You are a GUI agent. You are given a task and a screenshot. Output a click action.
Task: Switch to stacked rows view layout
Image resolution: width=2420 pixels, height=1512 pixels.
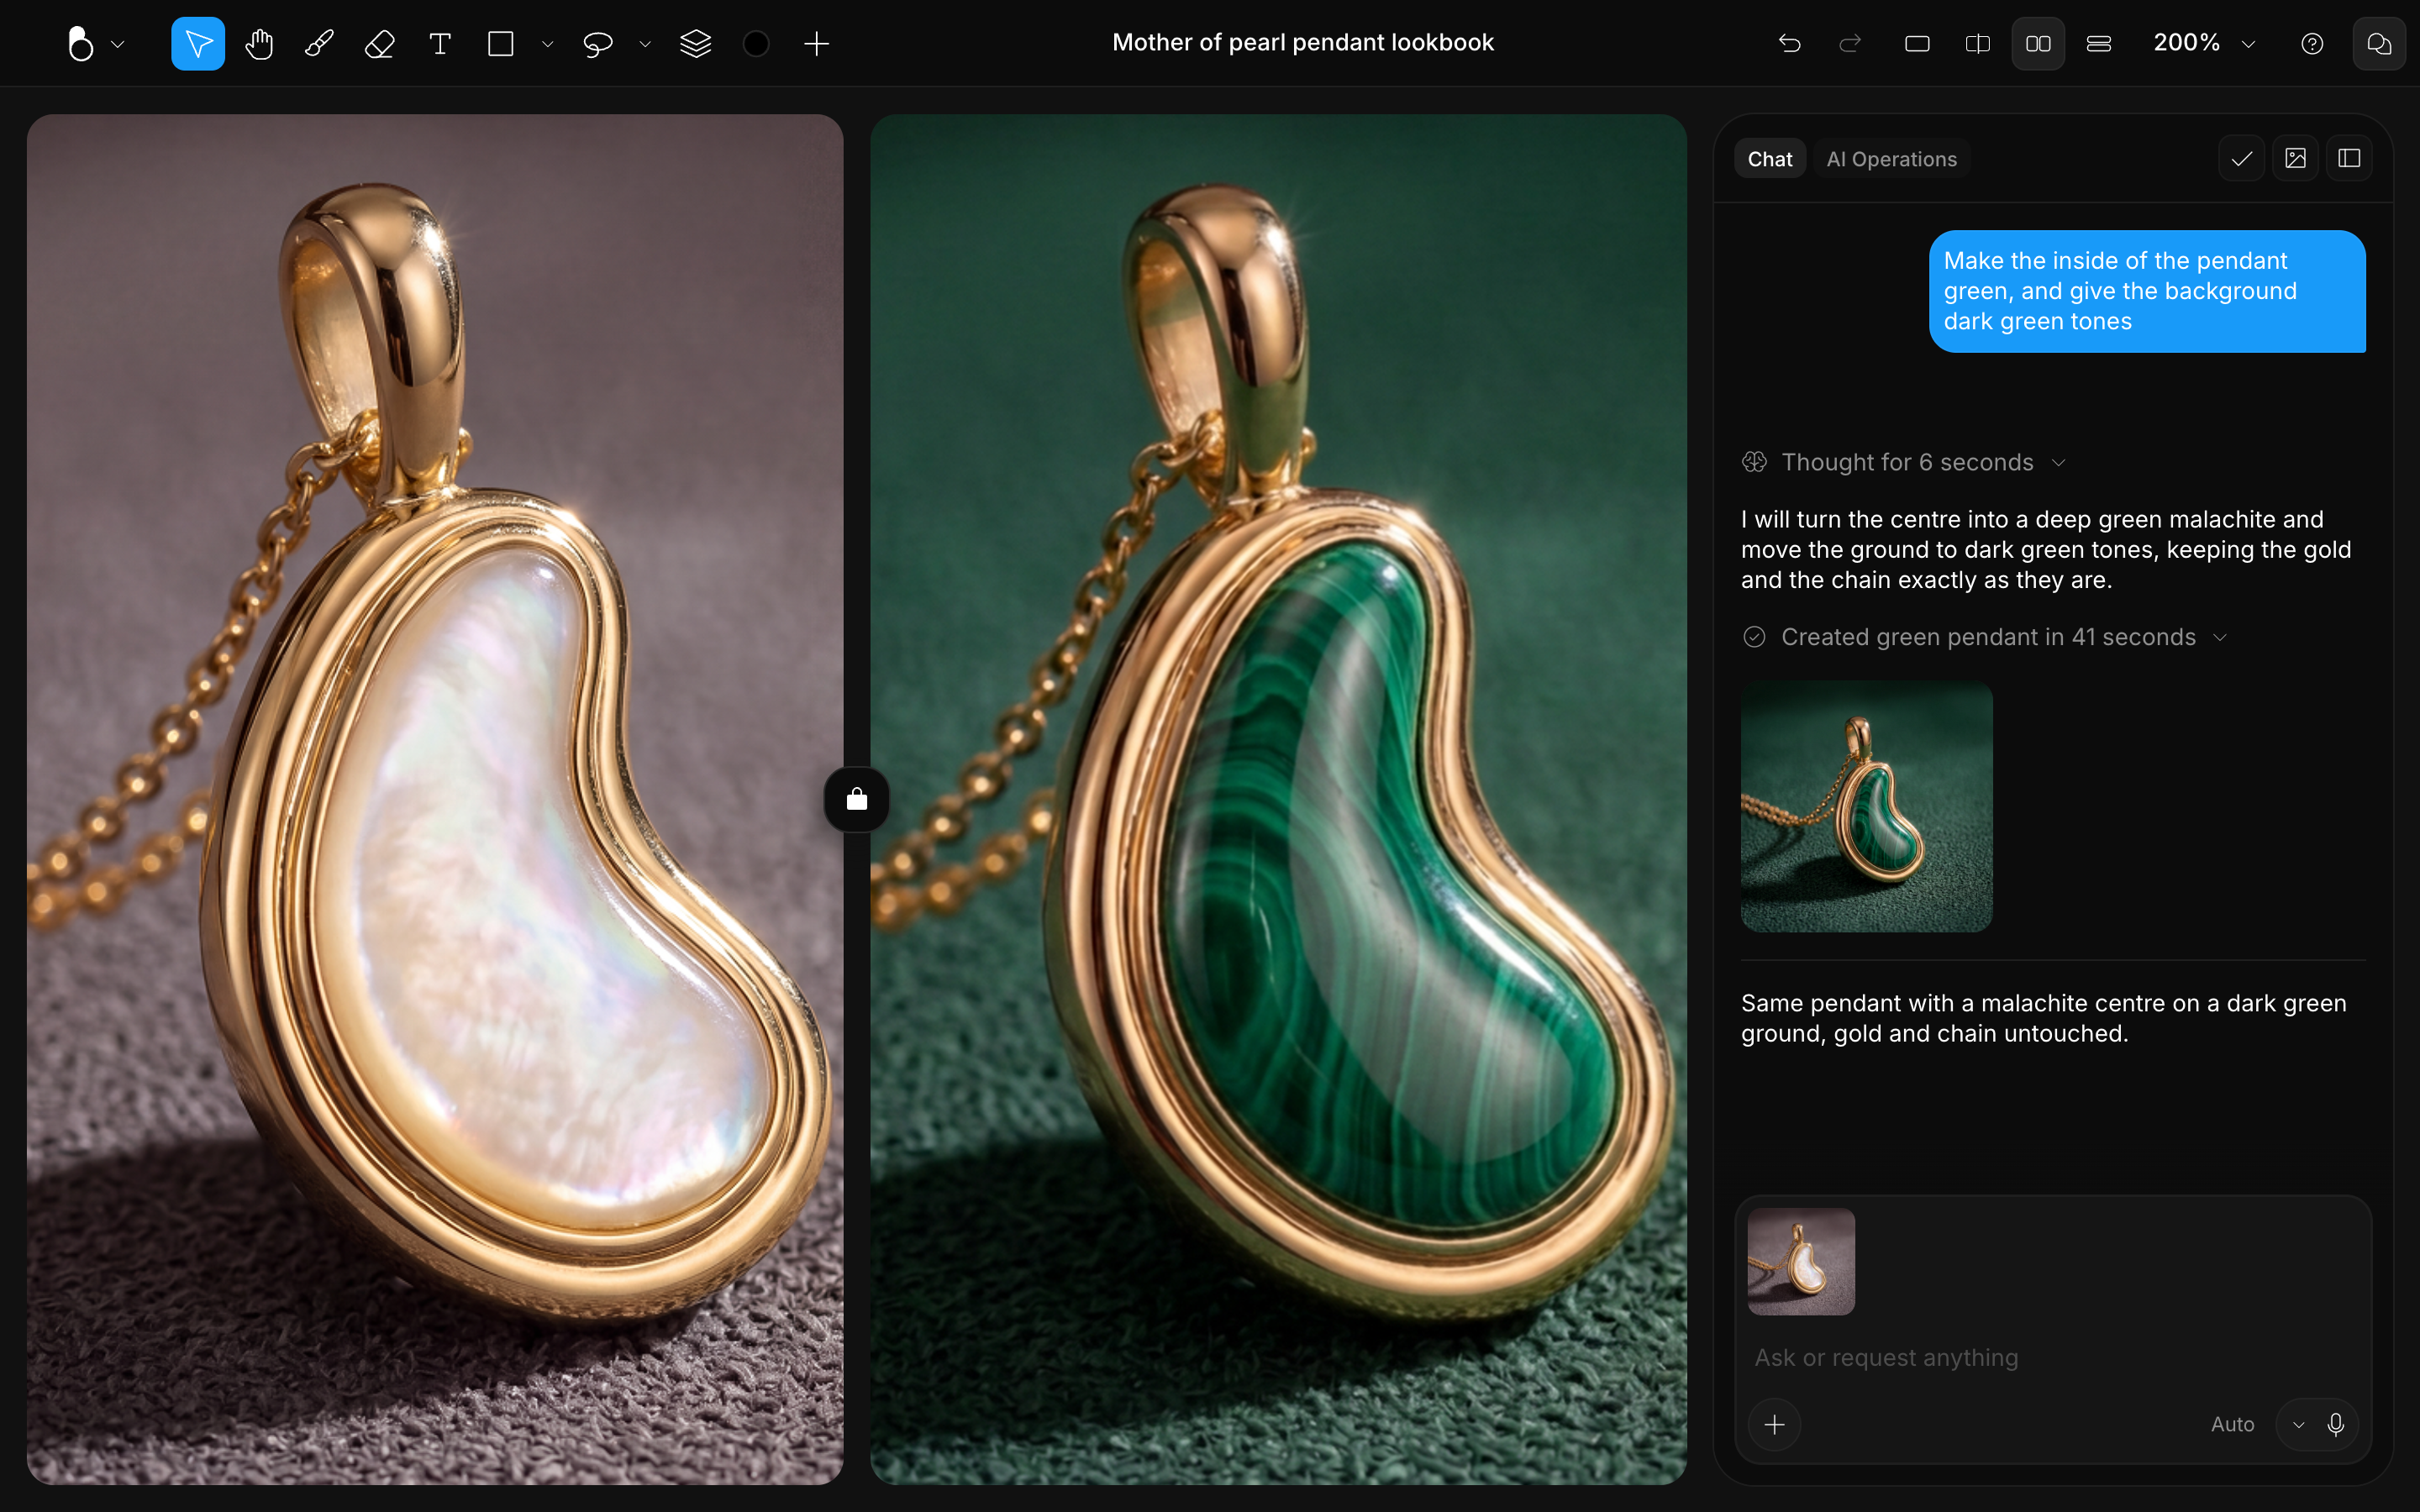pyautogui.click(x=2099, y=44)
